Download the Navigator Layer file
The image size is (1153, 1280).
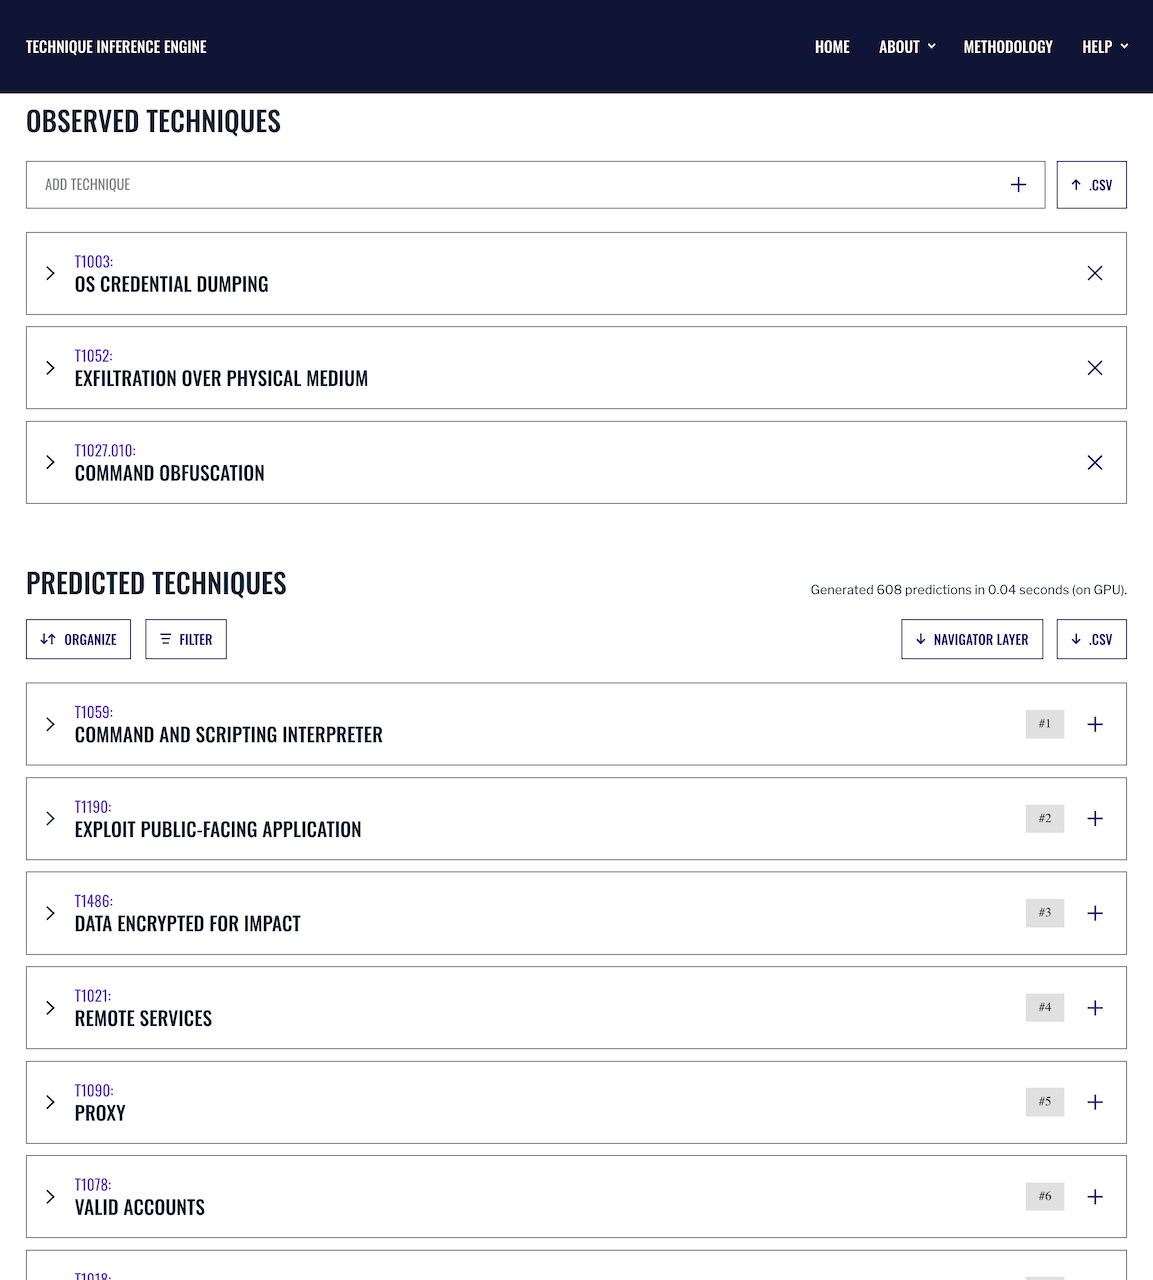tap(972, 640)
